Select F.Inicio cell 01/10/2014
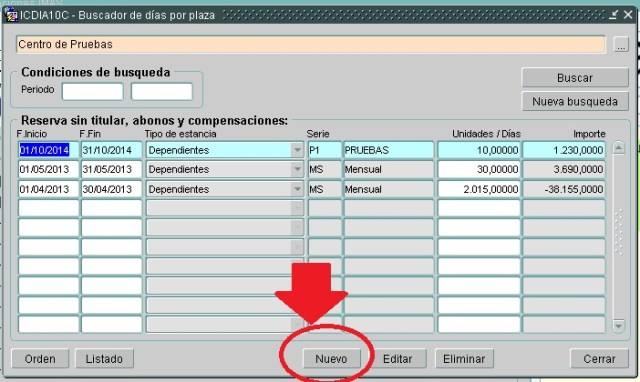Viewport: 640px width, 382px height. (49, 150)
